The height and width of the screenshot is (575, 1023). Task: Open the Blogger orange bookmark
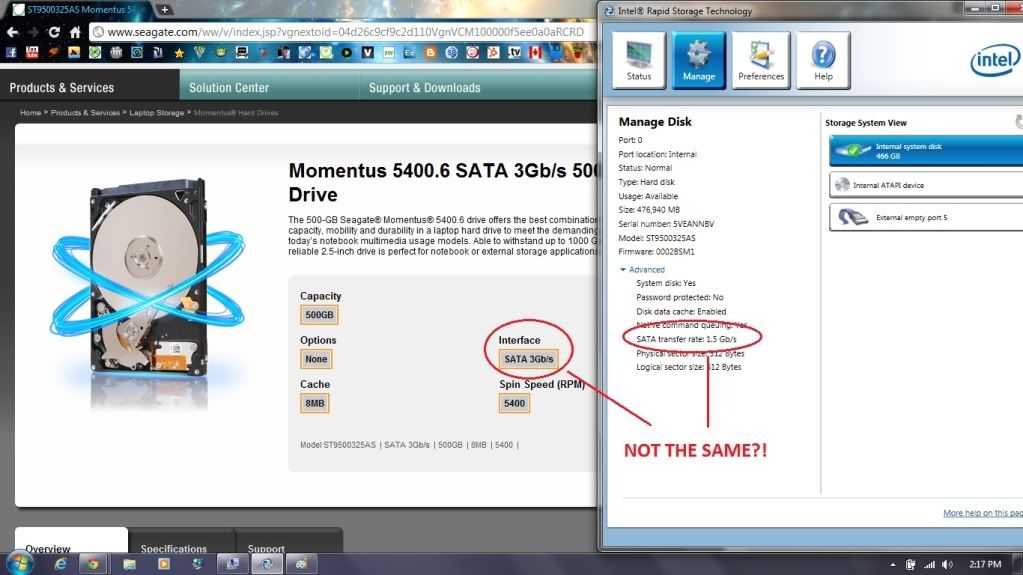tap(431, 53)
